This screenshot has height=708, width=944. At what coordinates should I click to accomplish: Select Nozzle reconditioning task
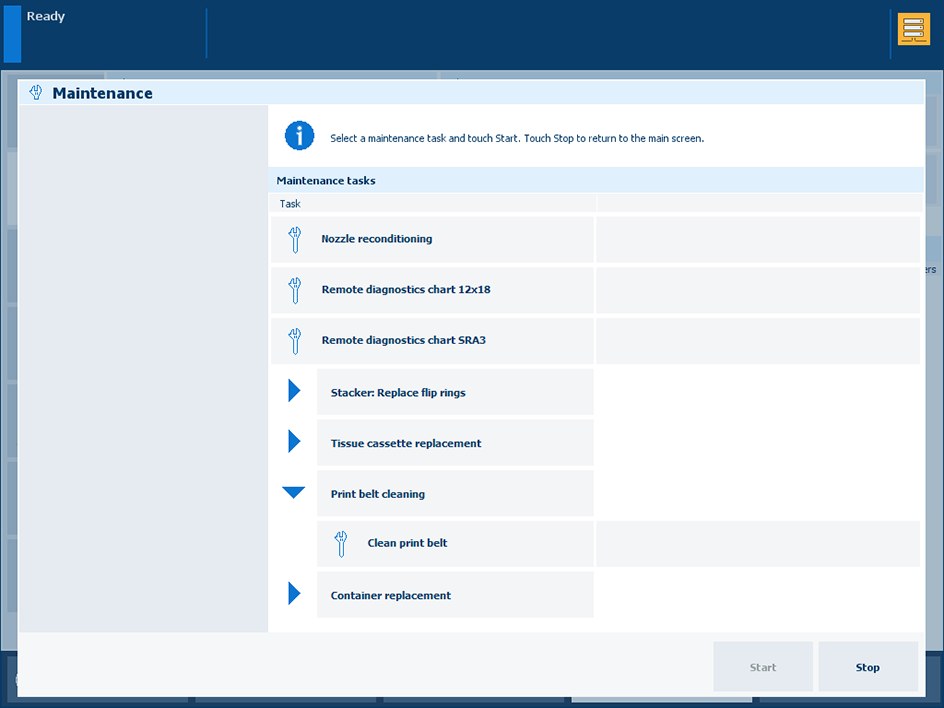(432, 240)
